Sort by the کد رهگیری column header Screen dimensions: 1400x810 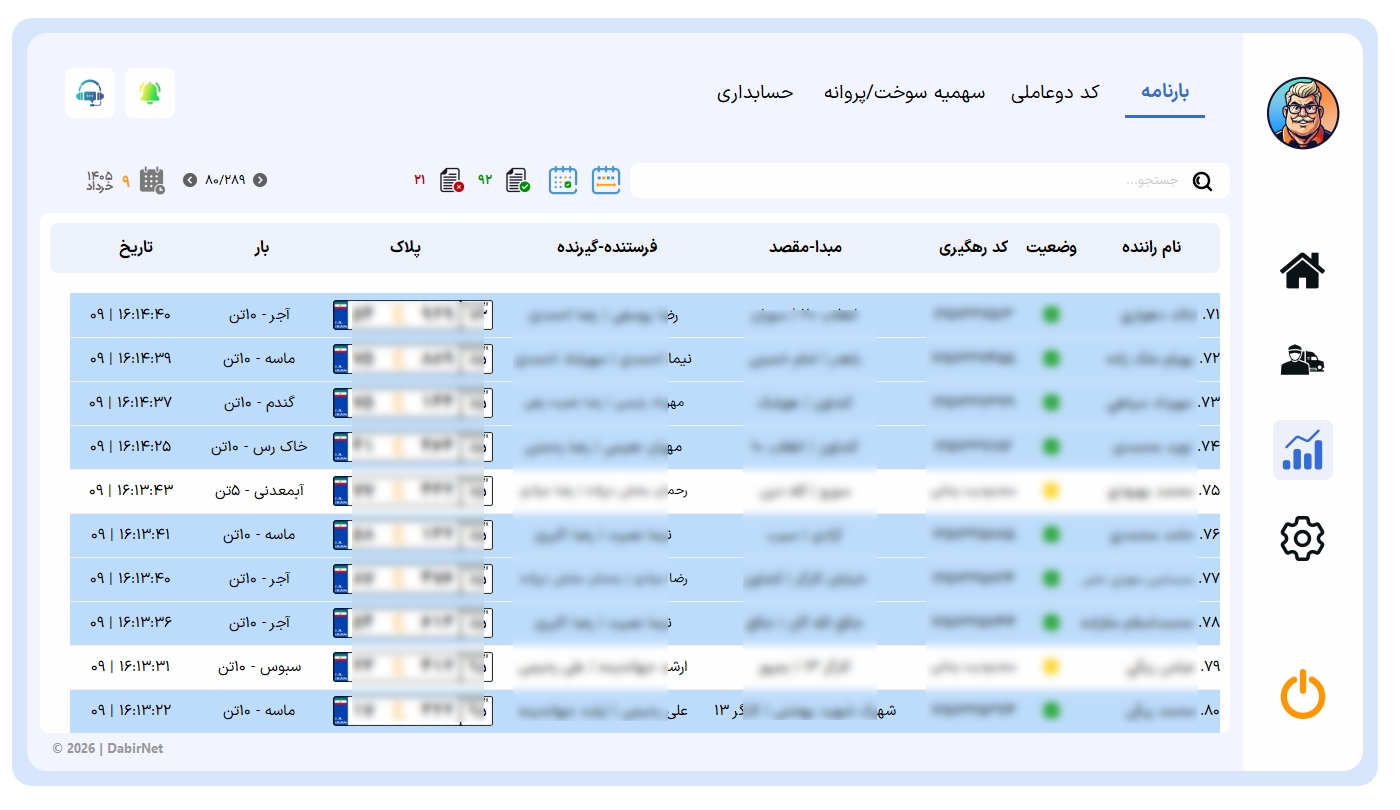pos(973,247)
